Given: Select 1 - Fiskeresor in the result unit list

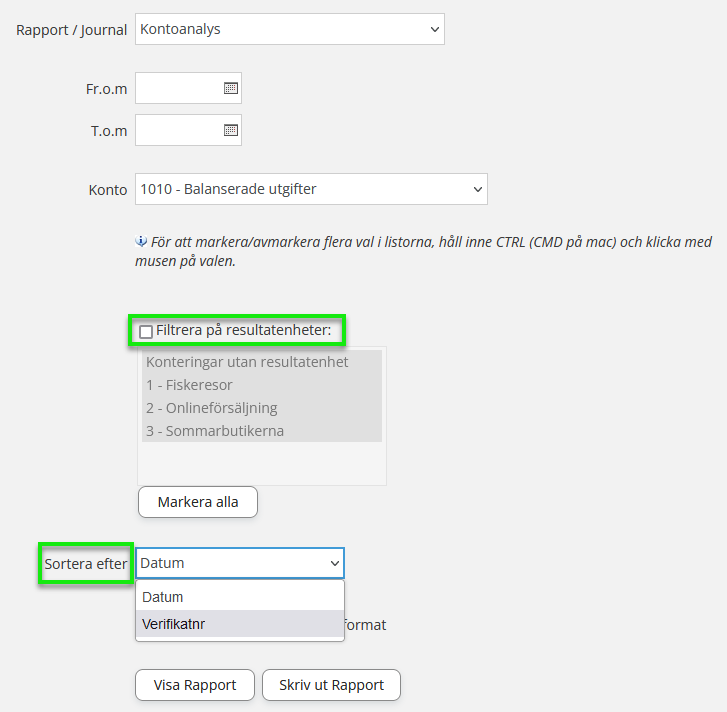Looking at the screenshot, I should click(x=190, y=385).
